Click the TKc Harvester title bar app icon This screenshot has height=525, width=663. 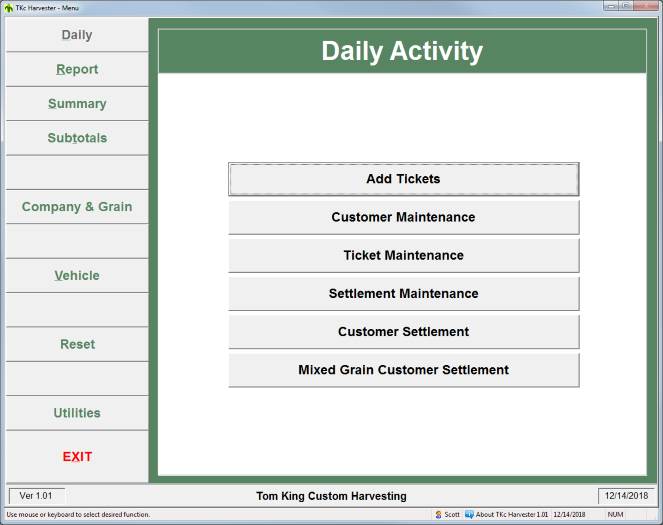tap(8, 7)
